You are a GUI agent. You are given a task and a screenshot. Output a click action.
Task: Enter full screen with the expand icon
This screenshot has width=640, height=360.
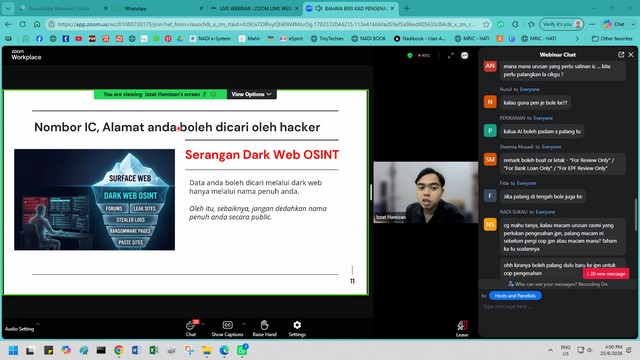click(x=451, y=56)
